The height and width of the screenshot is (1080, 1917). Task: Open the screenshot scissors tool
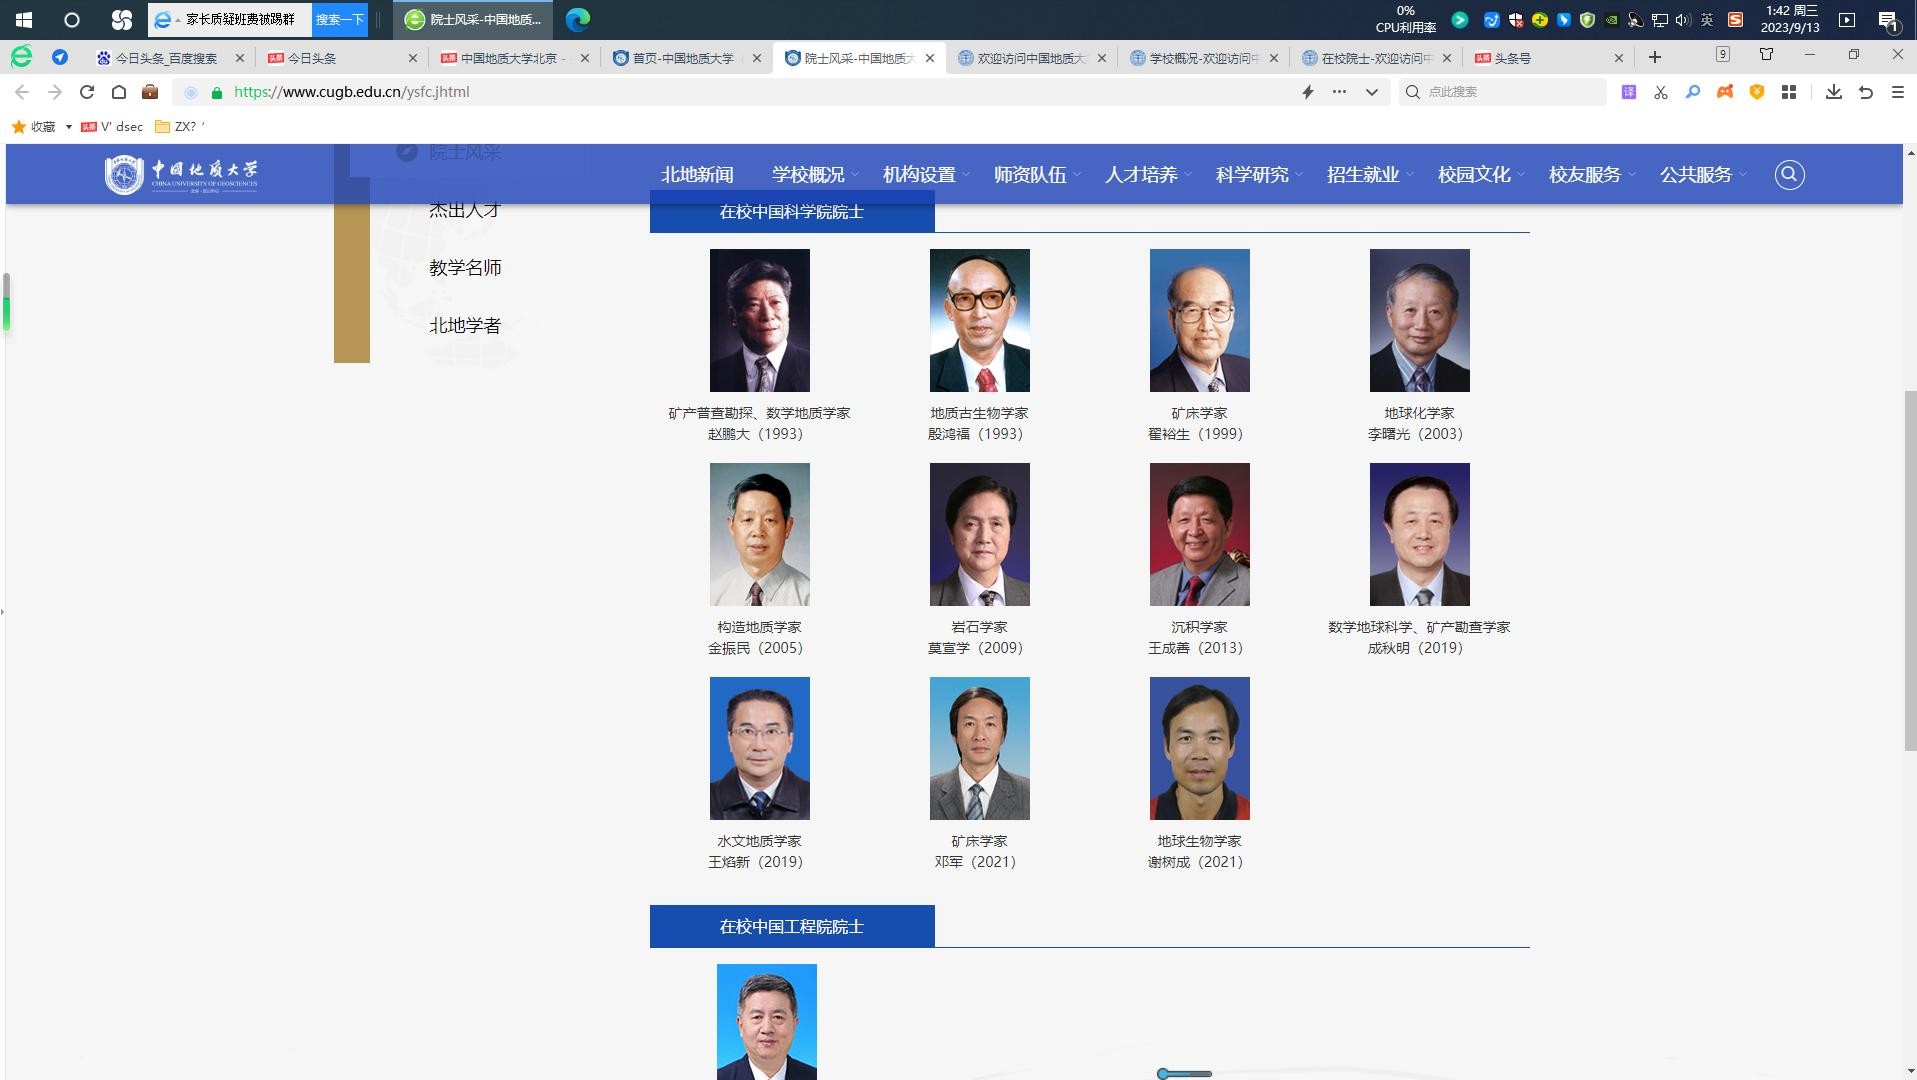pos(1660,92)
